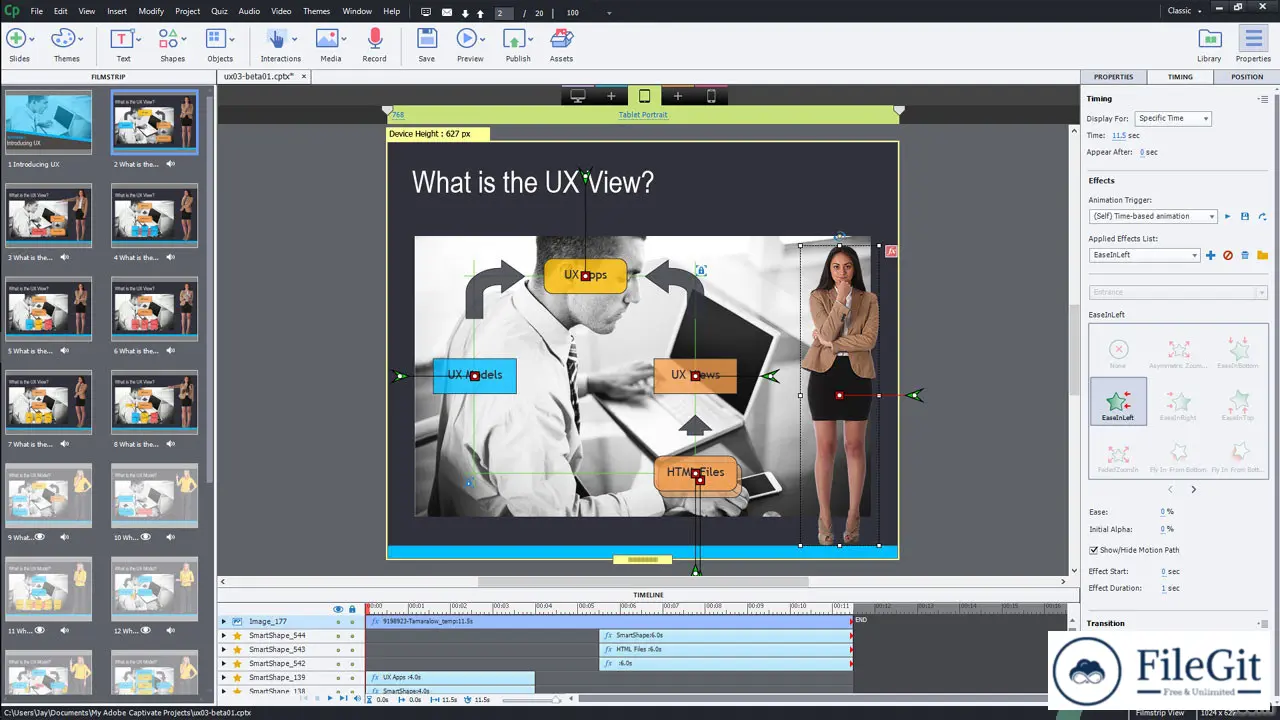Play effect preview in Effects section
The image size is (1280, 720).
[1228, 216]
